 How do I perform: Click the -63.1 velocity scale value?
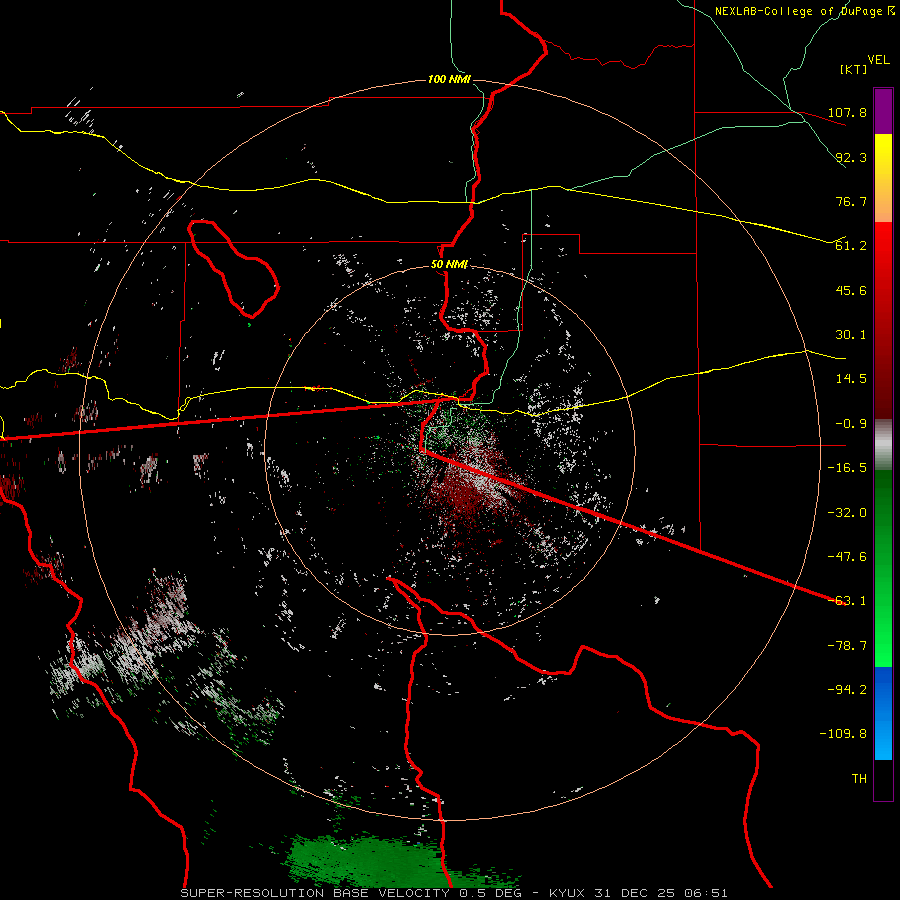tap(847, 601)
